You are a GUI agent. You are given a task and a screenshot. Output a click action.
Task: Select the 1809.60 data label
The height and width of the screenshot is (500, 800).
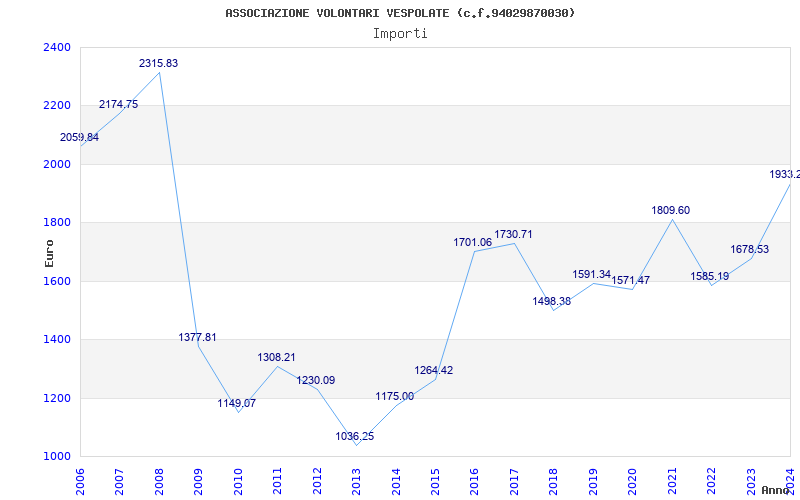click(x=670, y=210)
